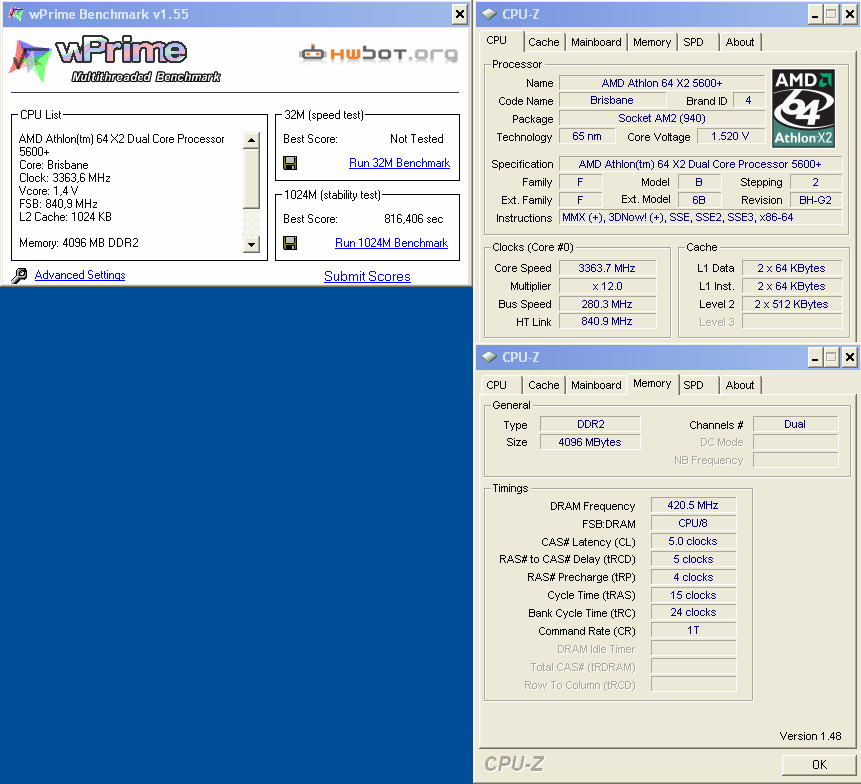Click the Version 1.48 label

point(810,736)
